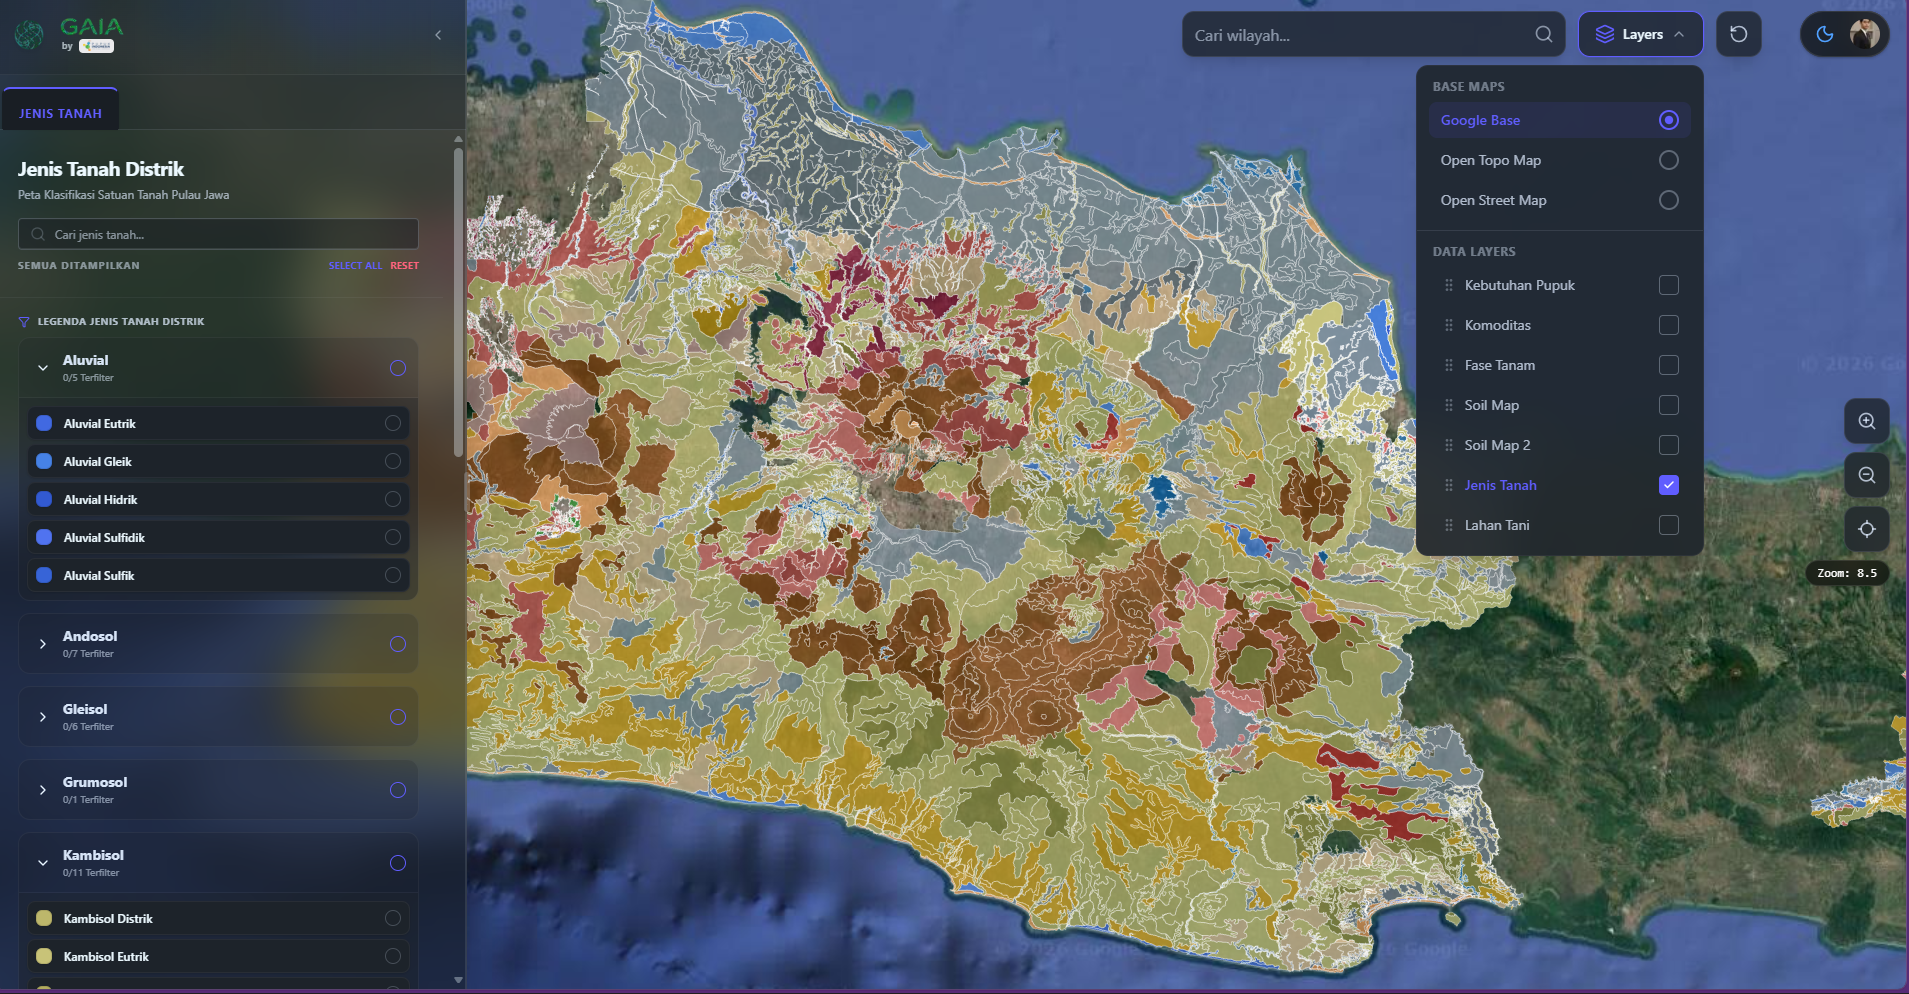Expand the Andosol soil group
Viewport: 1909px width, 994px height.
[x=43, y=644]
